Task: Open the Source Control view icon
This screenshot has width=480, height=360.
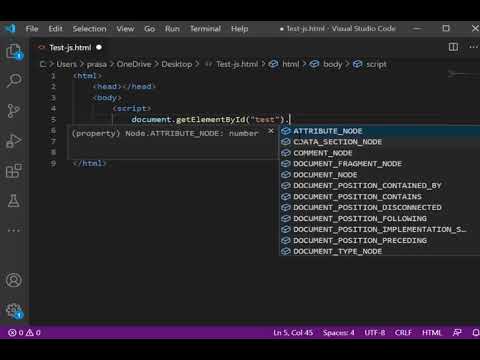Action: (14, 111)
